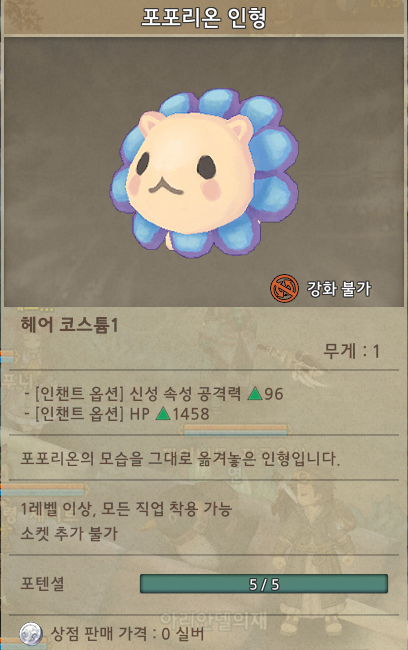Select the 신성 속성 공격력 enchant option line

[x=154, y=393]
